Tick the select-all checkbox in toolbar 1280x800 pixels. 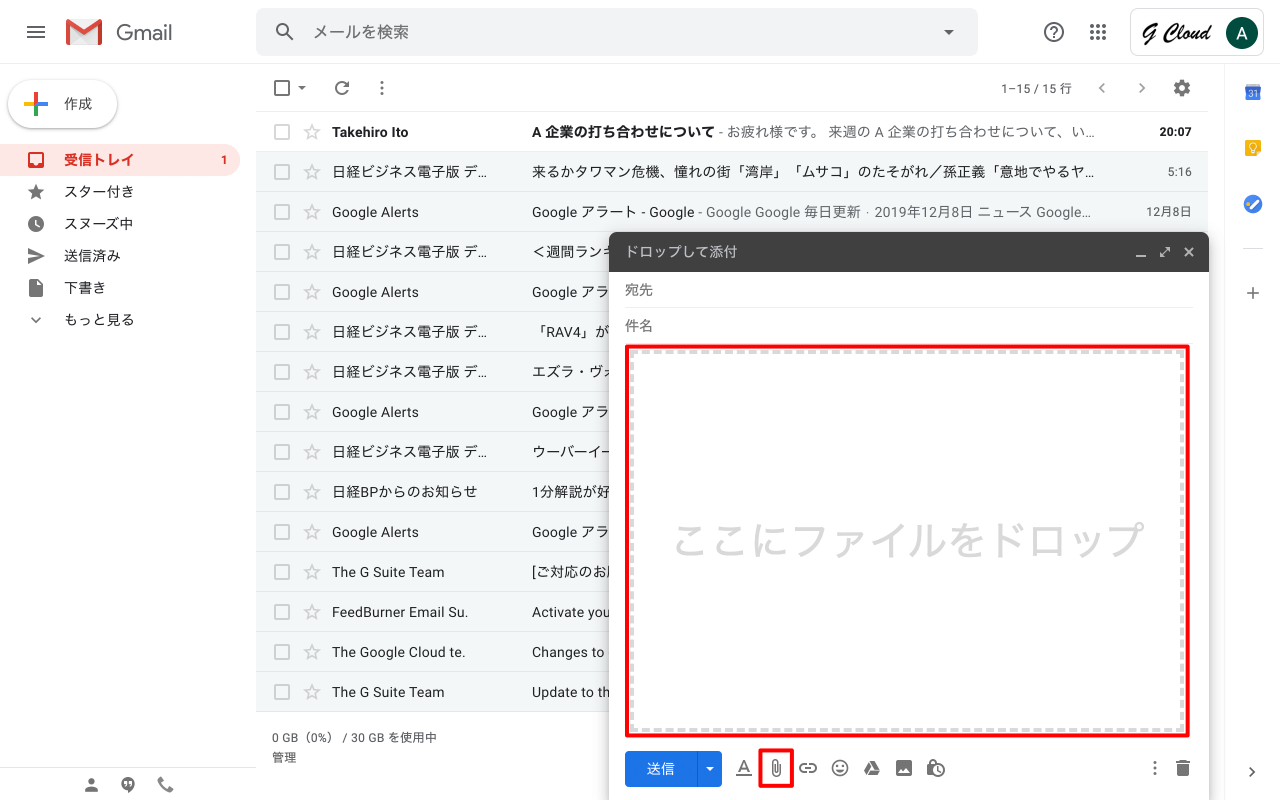pos(282,88)
